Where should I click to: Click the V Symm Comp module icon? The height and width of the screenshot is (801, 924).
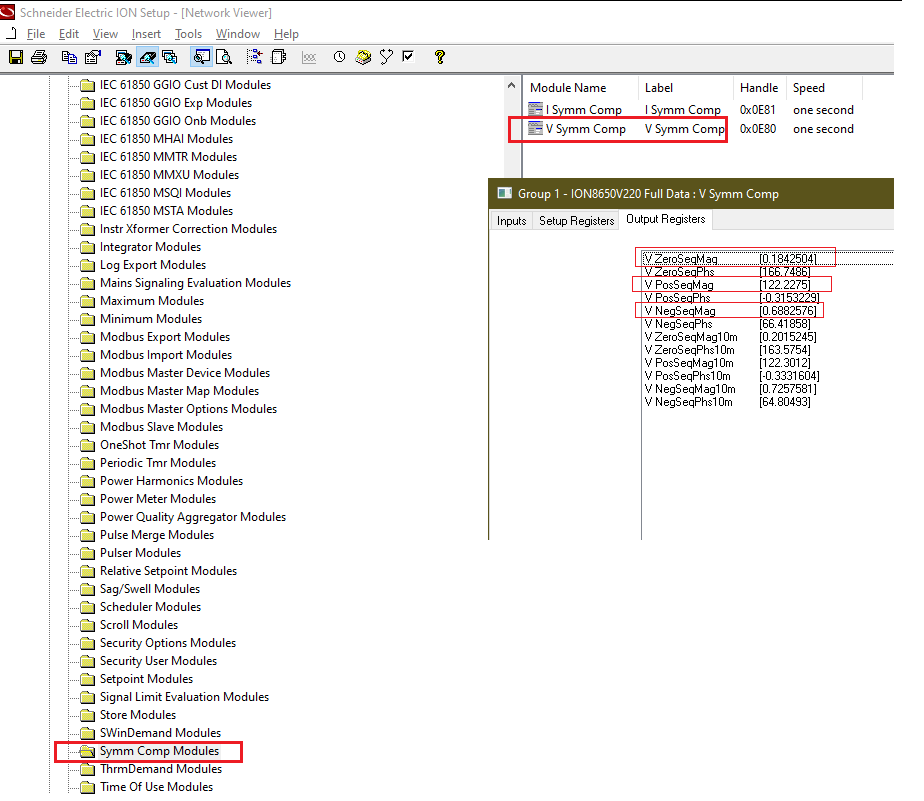tap(535, 128)
